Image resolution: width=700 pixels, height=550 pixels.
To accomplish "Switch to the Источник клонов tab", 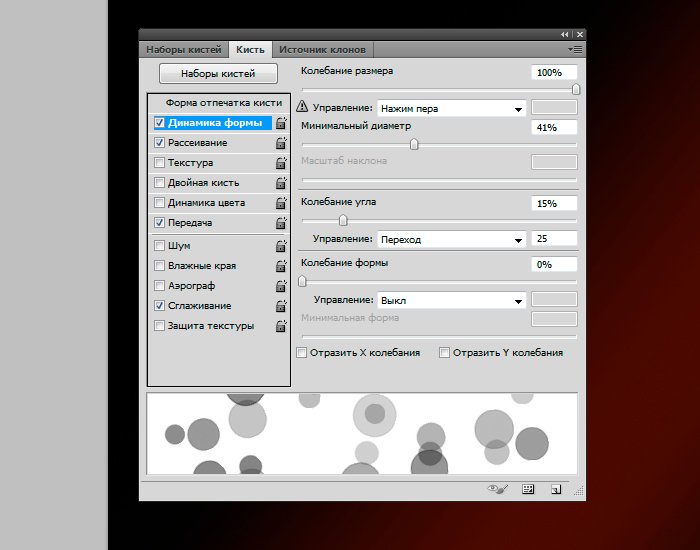I will coord(322,49).
